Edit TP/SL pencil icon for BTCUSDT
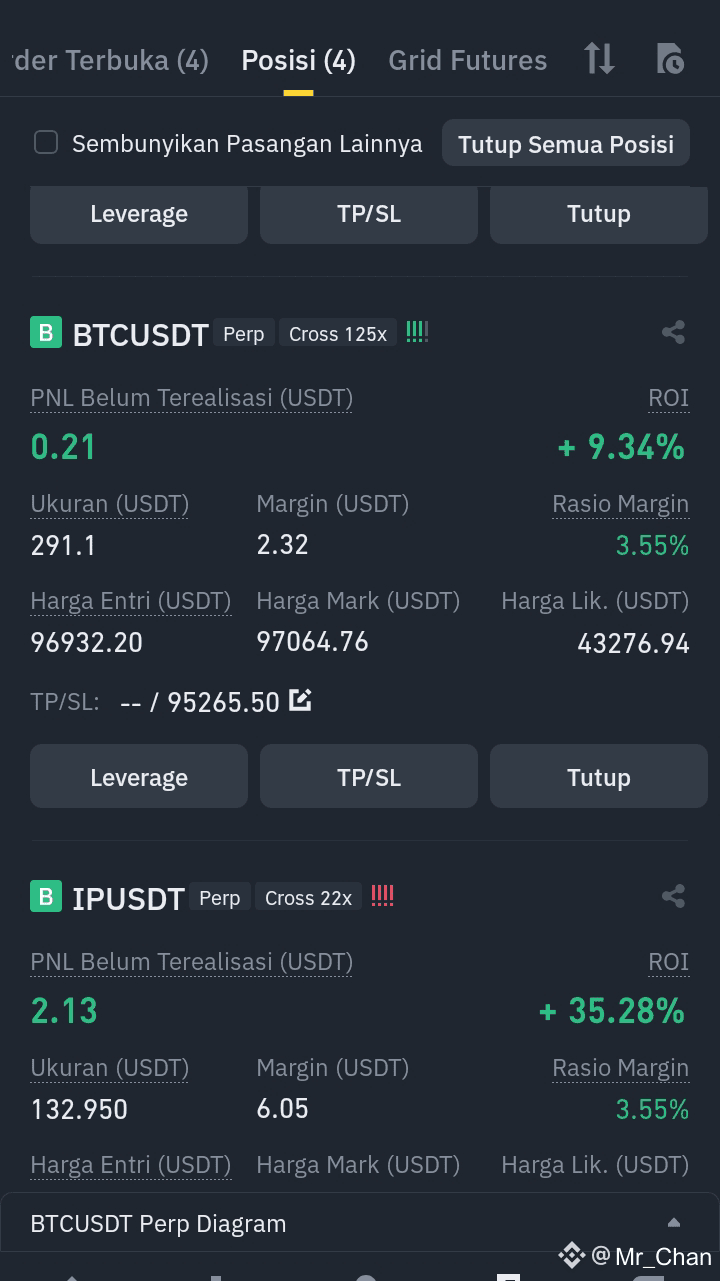Screen dimensions: 720x1281 (x=300, y=700)
